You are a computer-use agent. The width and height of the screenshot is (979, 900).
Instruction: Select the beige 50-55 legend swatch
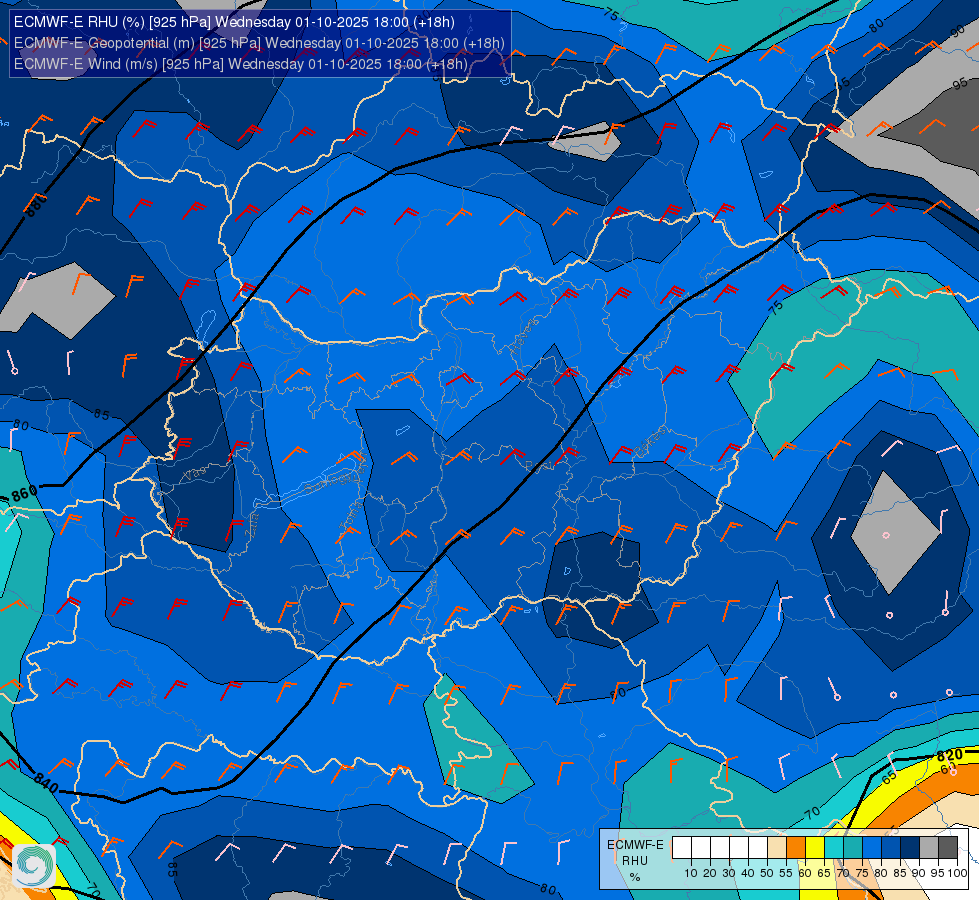pos(777,848)
